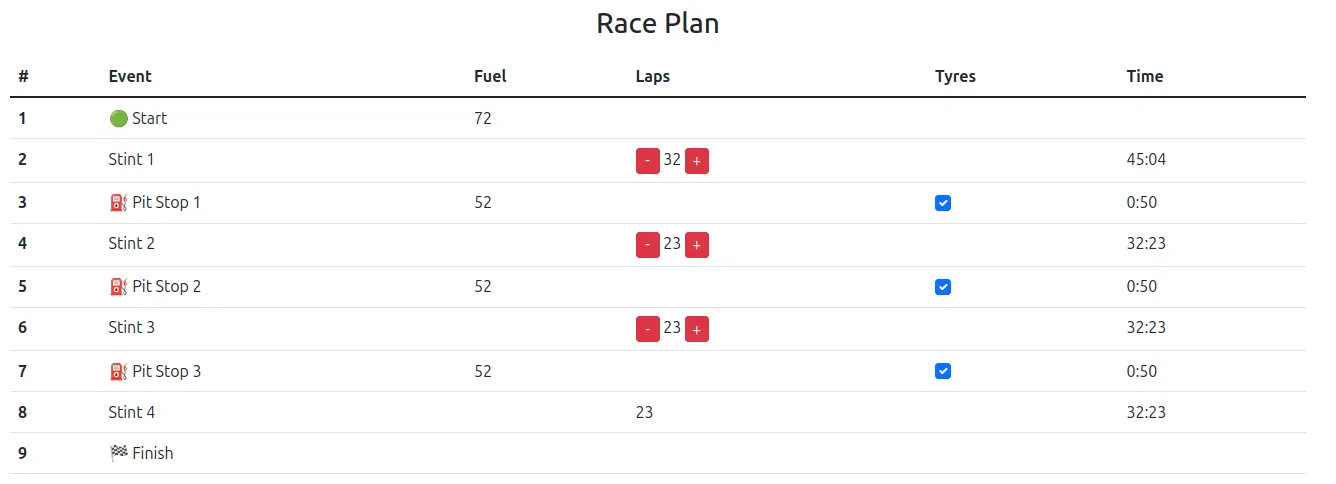Increase Stint 1 laps with plus button
Screen dimensions: 1336x484
[x=697, y=161]
